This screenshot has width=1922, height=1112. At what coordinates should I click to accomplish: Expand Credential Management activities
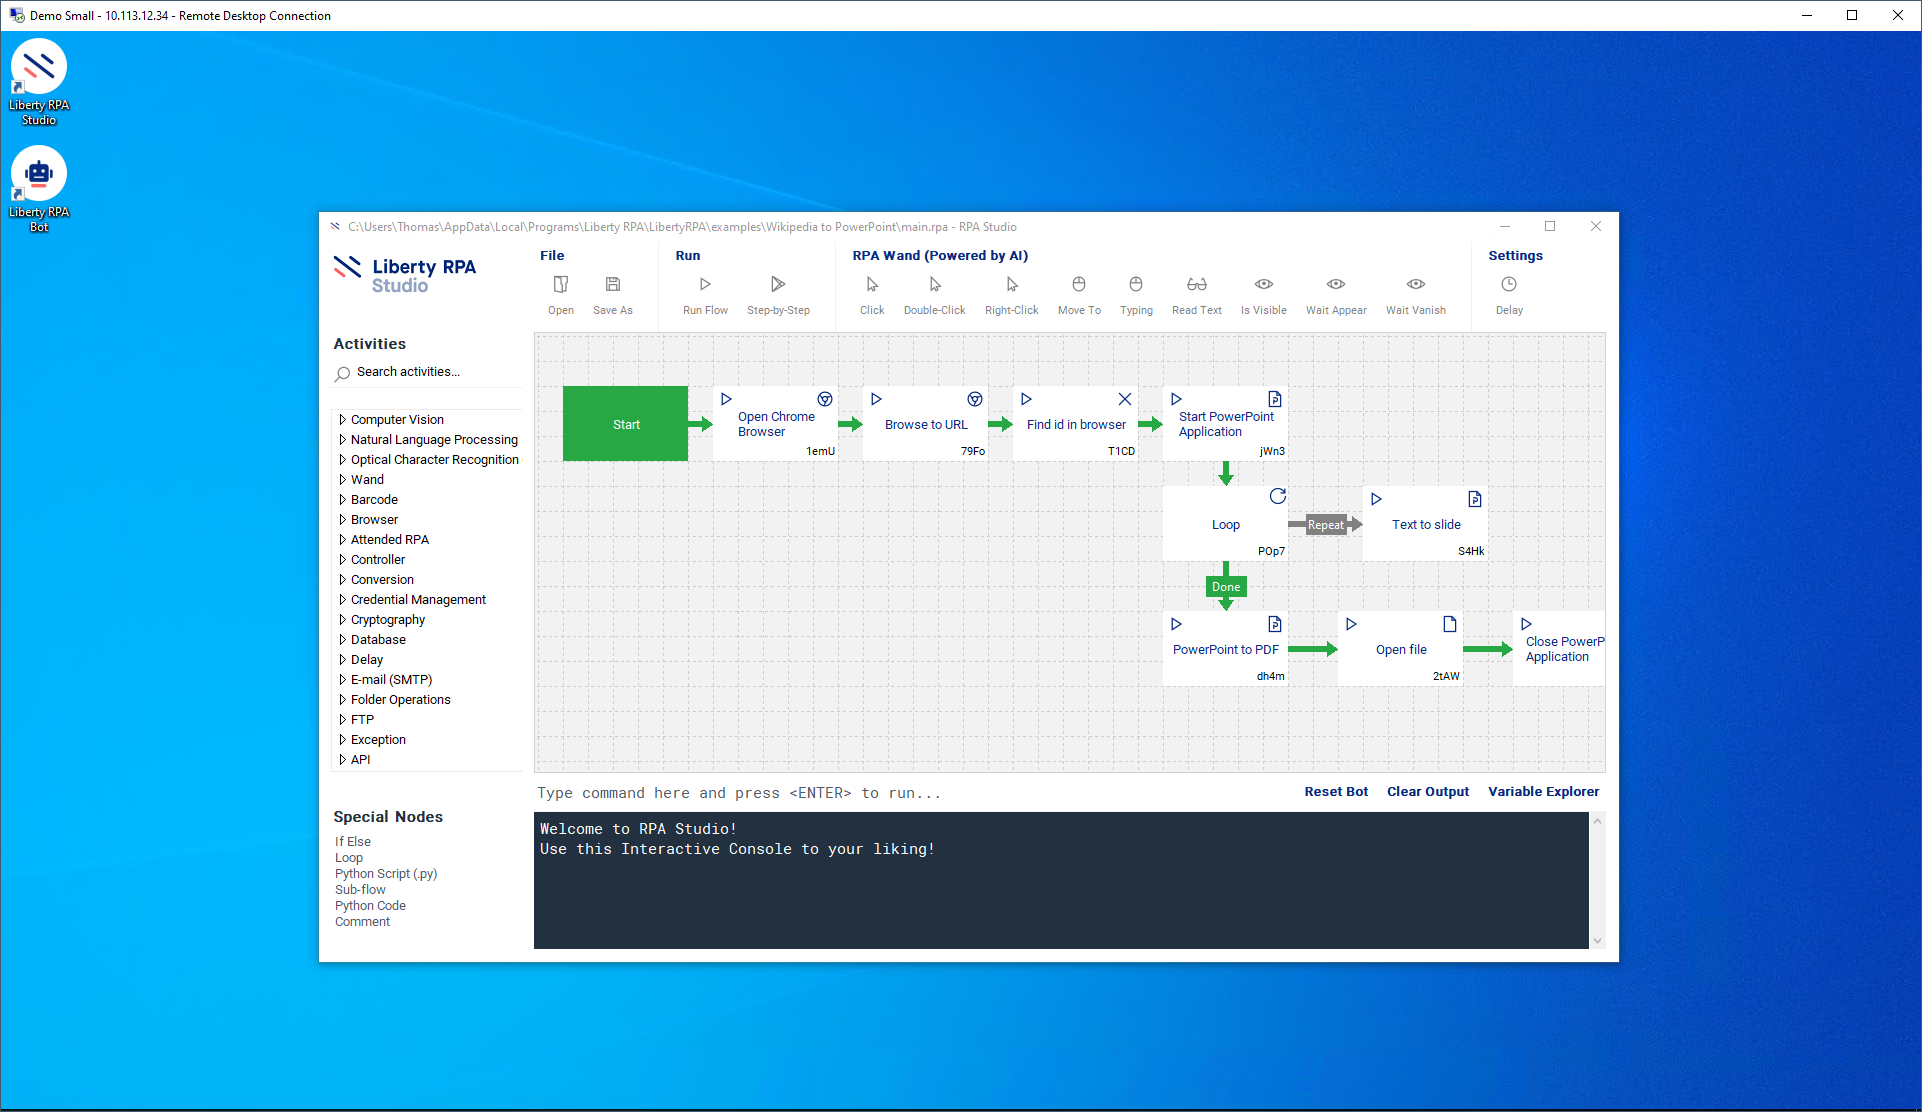pos(342,600)
